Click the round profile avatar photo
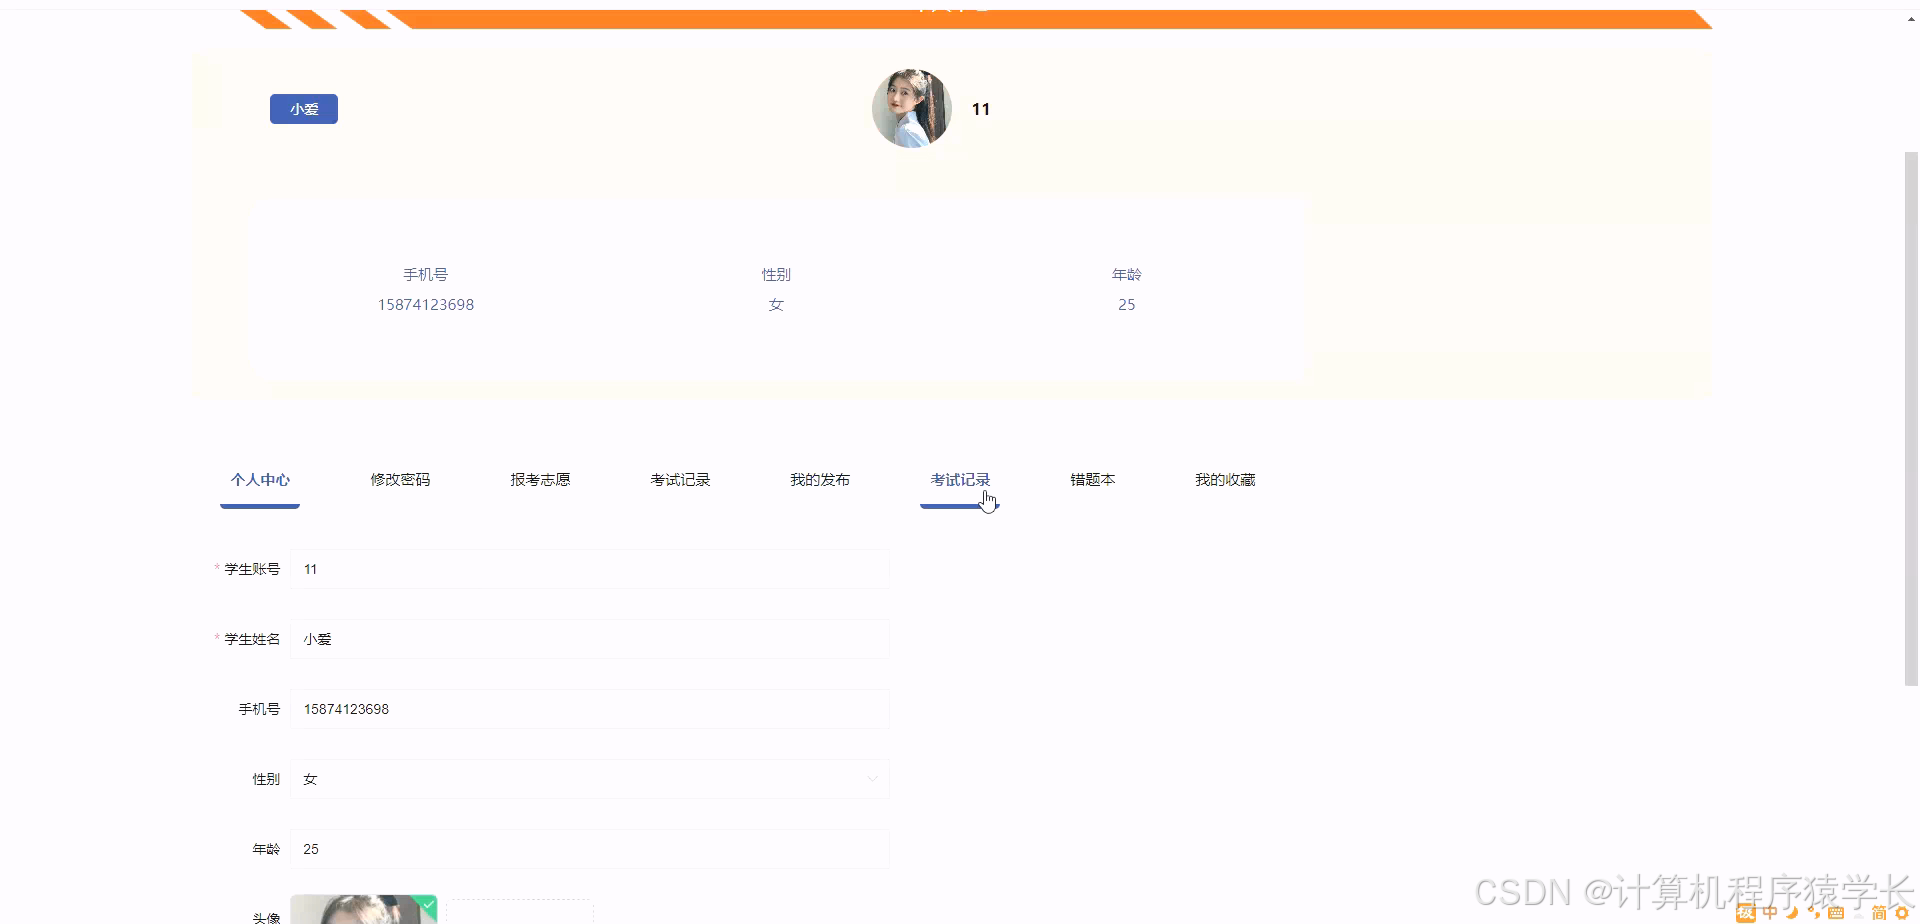This screenshot has height=924, width=1920. 911,108
